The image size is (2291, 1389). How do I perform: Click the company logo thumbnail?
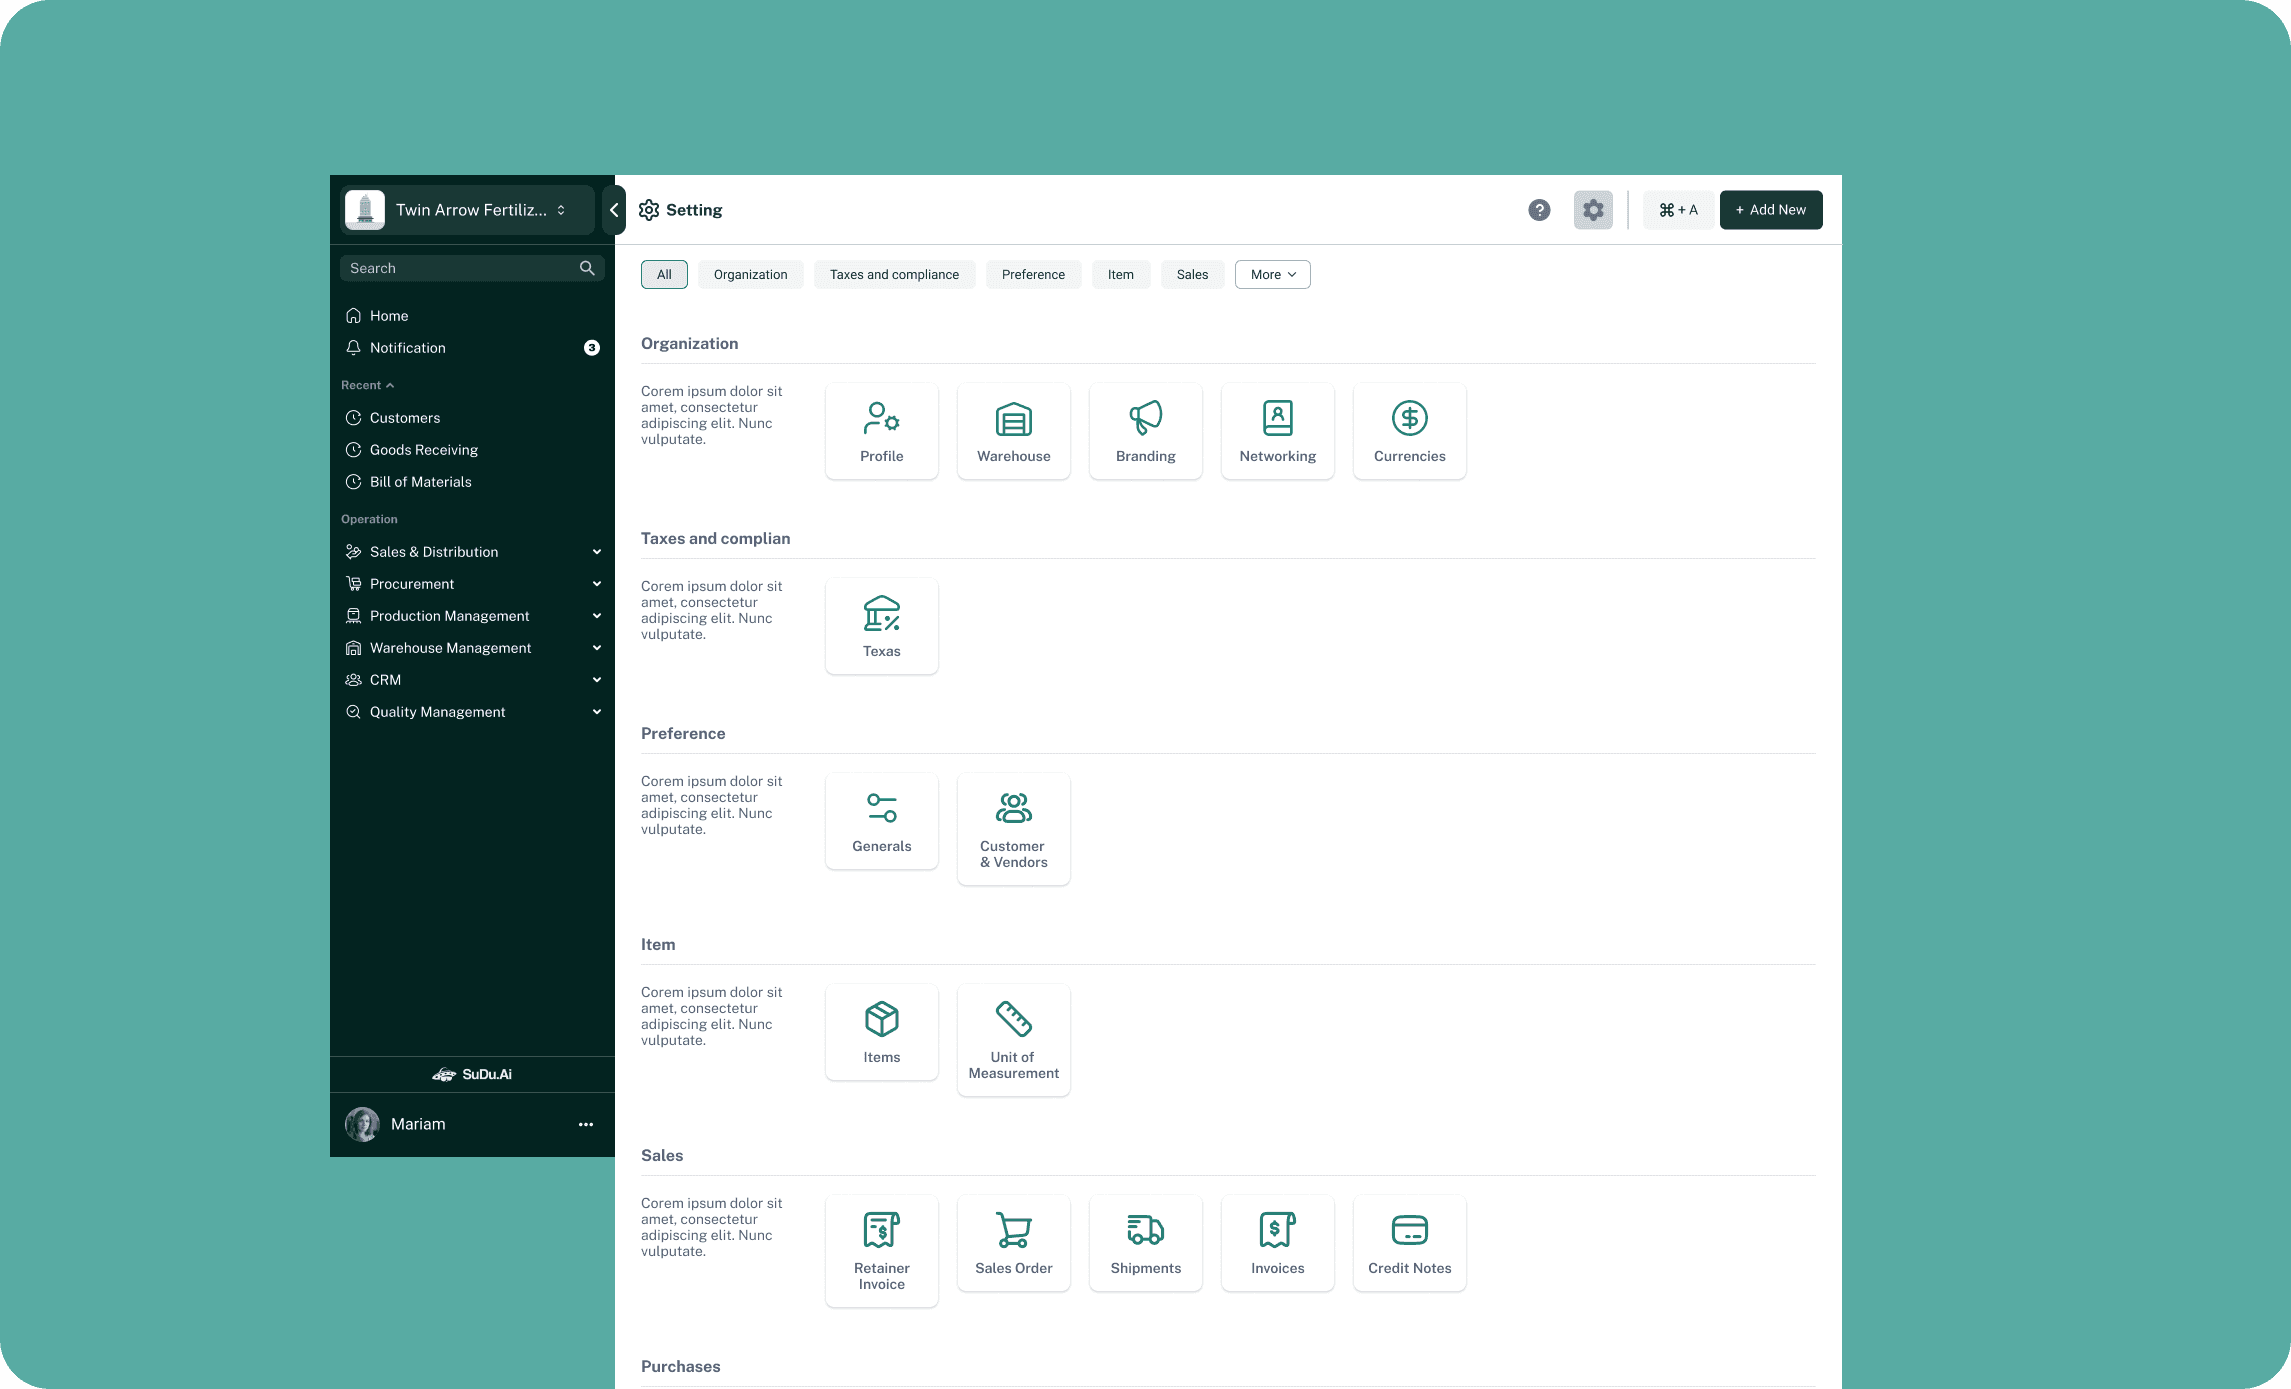coord(365,210)
